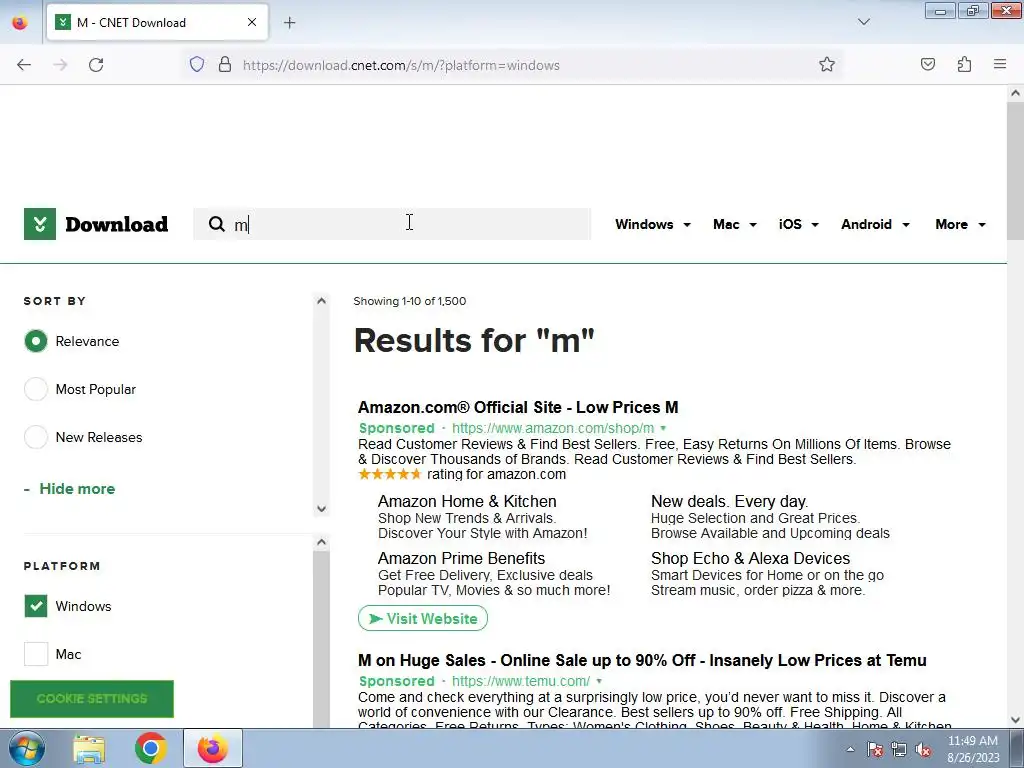Click the Sort By panel scroll down arrow
Image resolution: width=1024 pixels, height=768 pixels.
(x=321, y=509)
